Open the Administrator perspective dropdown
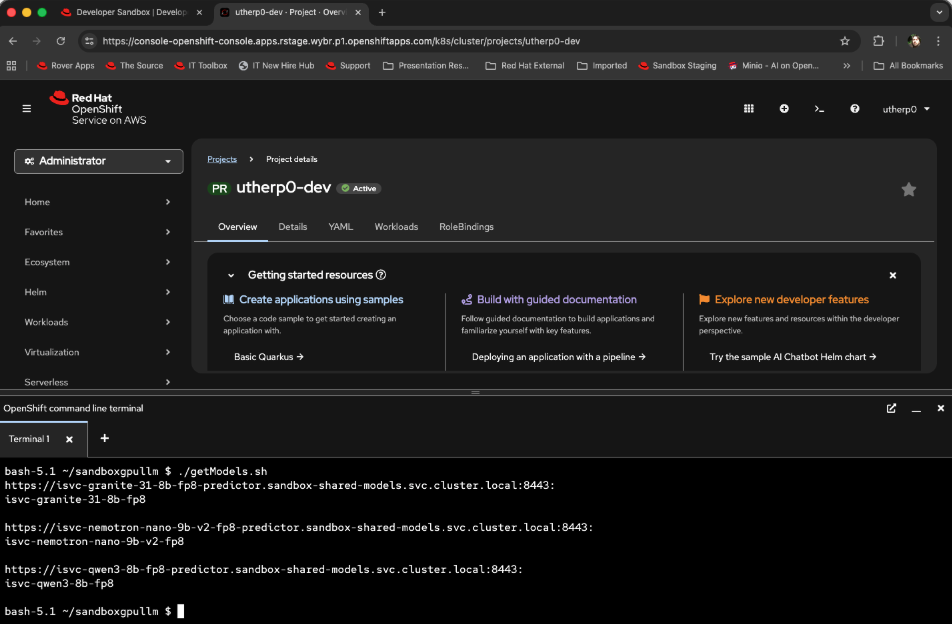Screen dimensions: 952x624 pyautogui.click(x=98, y=161)
